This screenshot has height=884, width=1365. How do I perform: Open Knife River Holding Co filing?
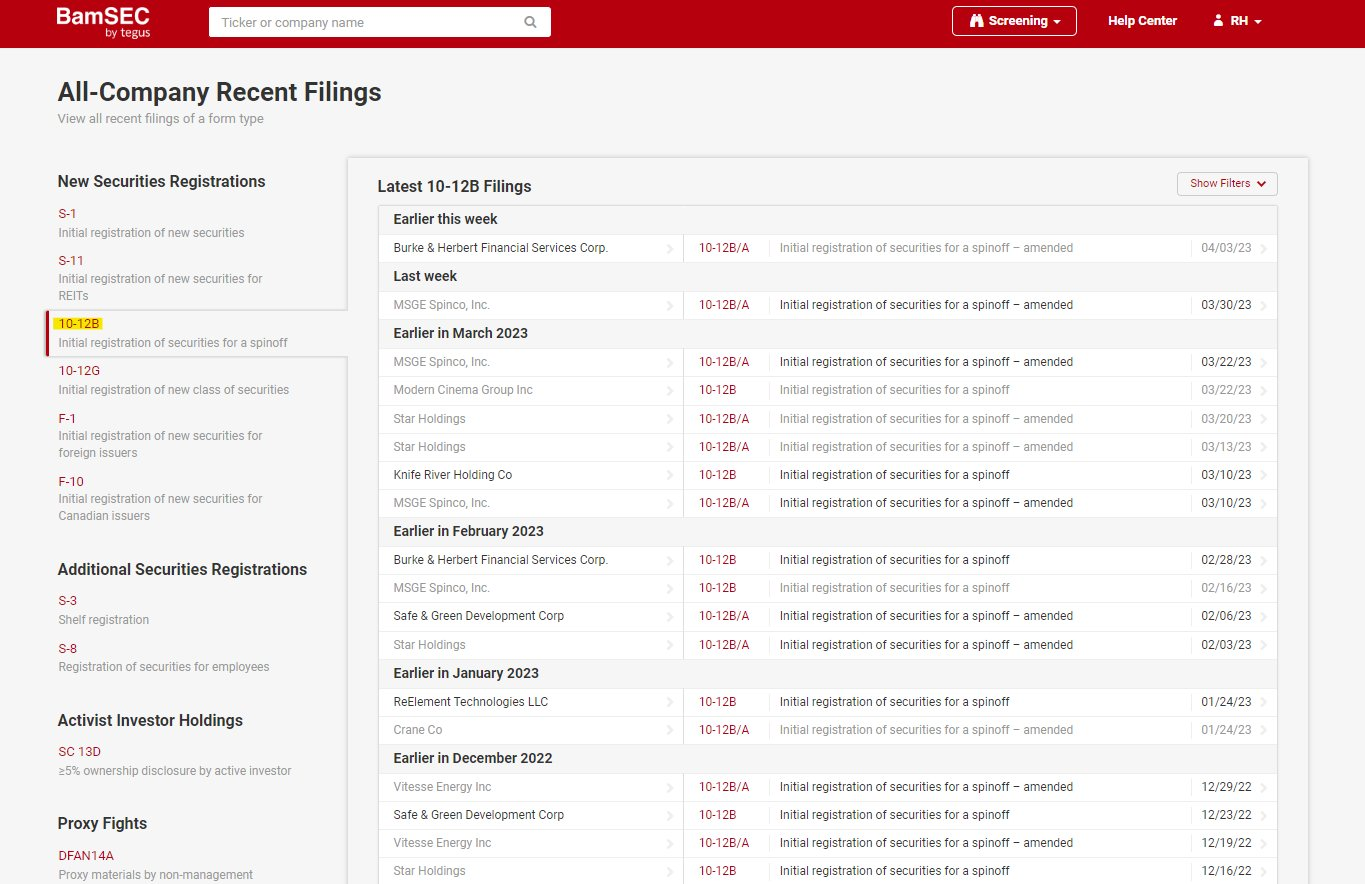click(x=828, y=475)
